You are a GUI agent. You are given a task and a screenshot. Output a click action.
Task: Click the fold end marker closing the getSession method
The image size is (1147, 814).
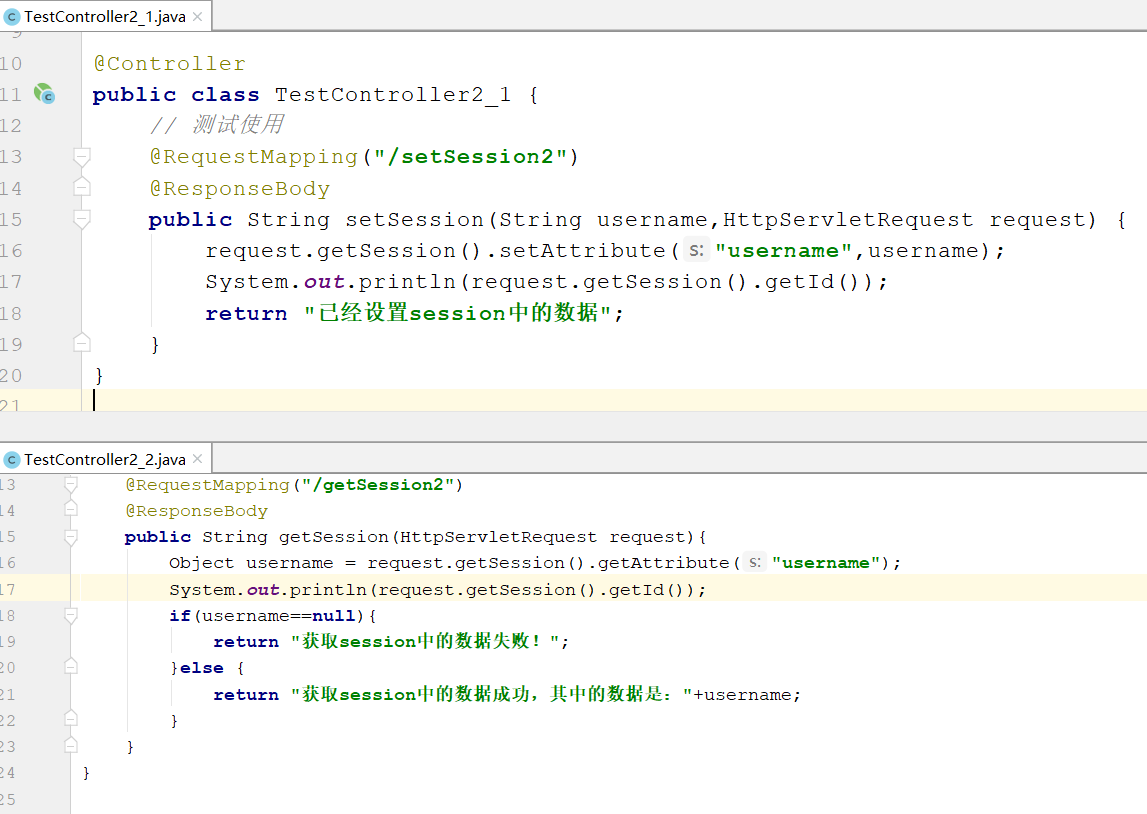coord(71,745)
